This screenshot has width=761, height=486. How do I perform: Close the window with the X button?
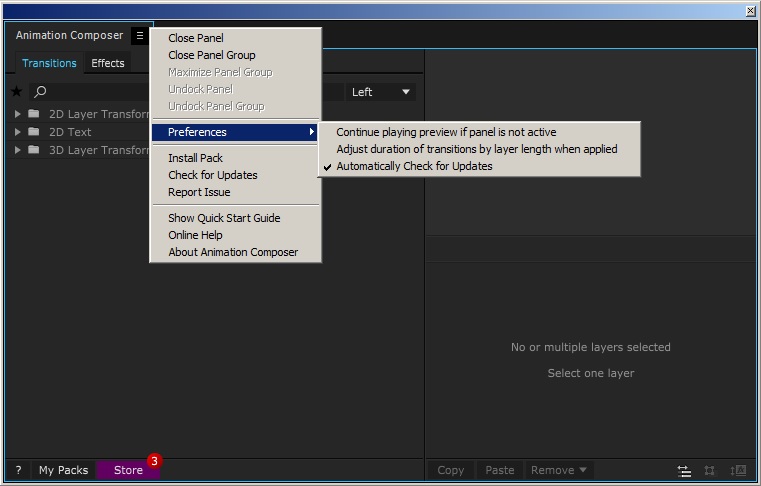point(750,11)
